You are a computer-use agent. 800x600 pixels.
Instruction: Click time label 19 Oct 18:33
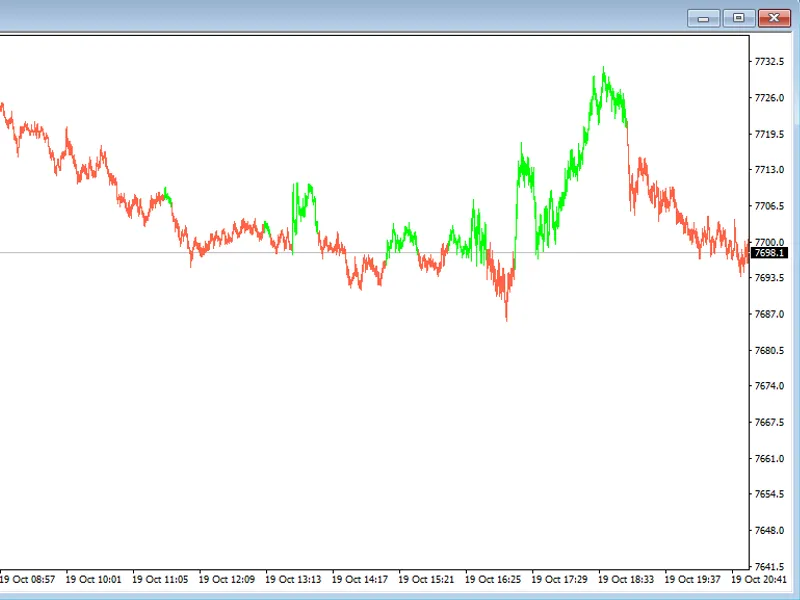pos(626,580)
